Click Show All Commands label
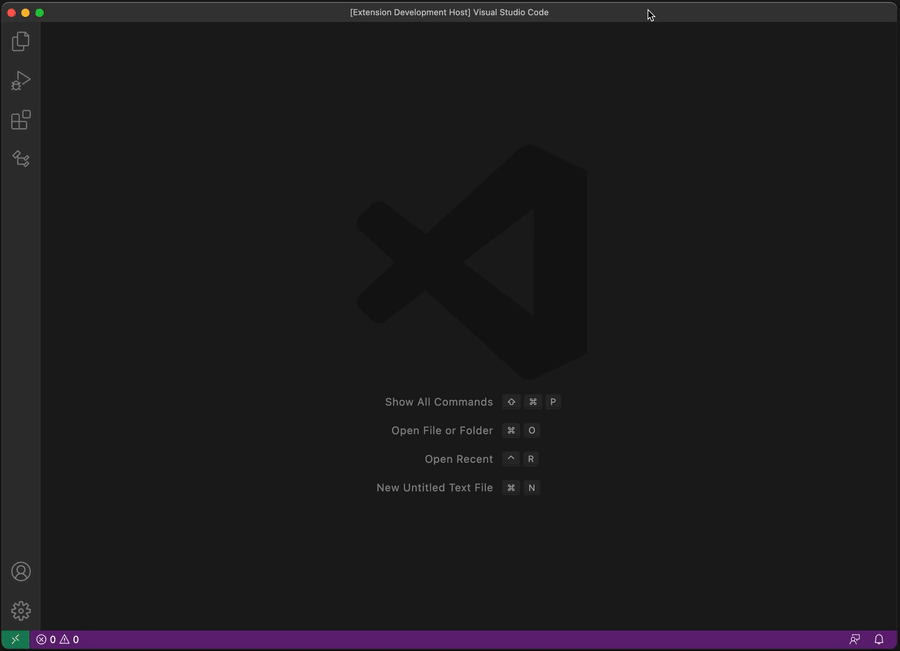Viewport: 900px width, 651px height. coord(439,402)
